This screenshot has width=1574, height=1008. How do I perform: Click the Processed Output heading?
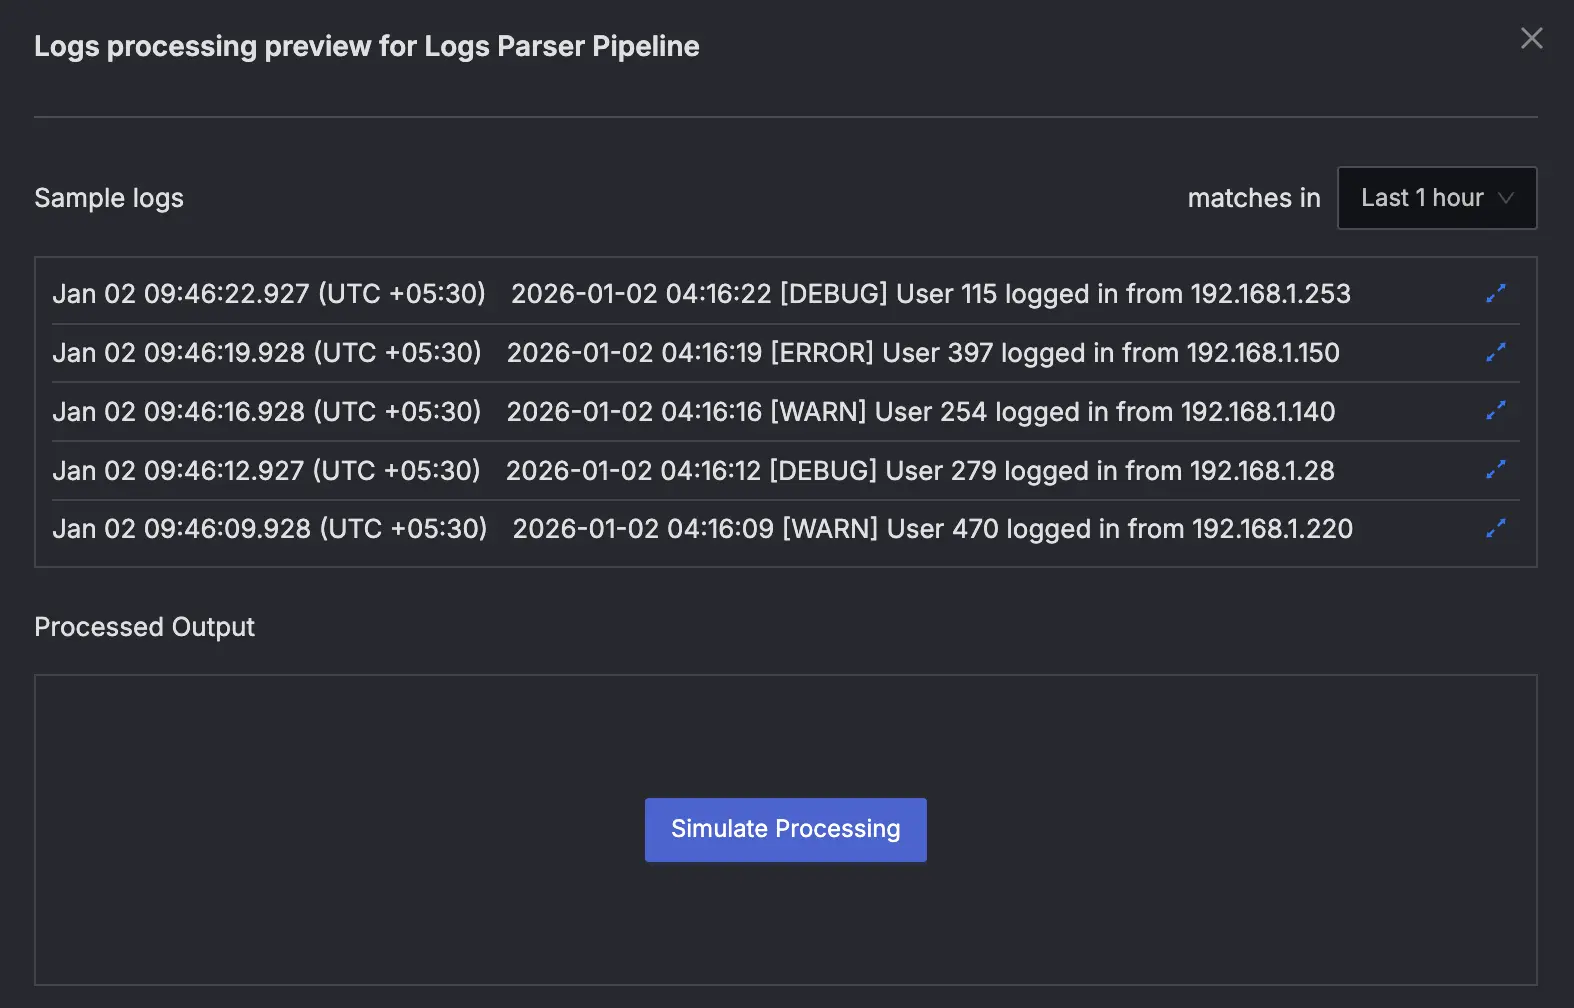[x=144, y=627]
